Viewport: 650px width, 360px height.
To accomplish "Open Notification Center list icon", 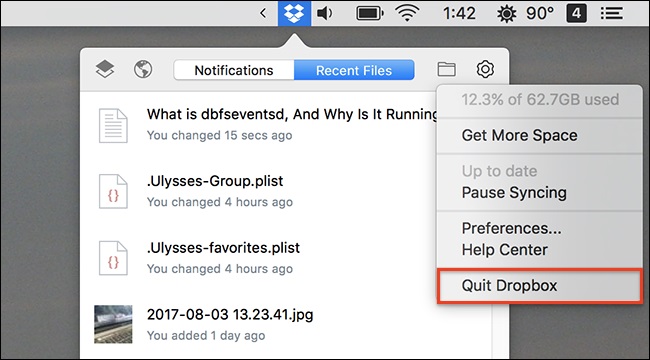I will [x=612, y=13].
